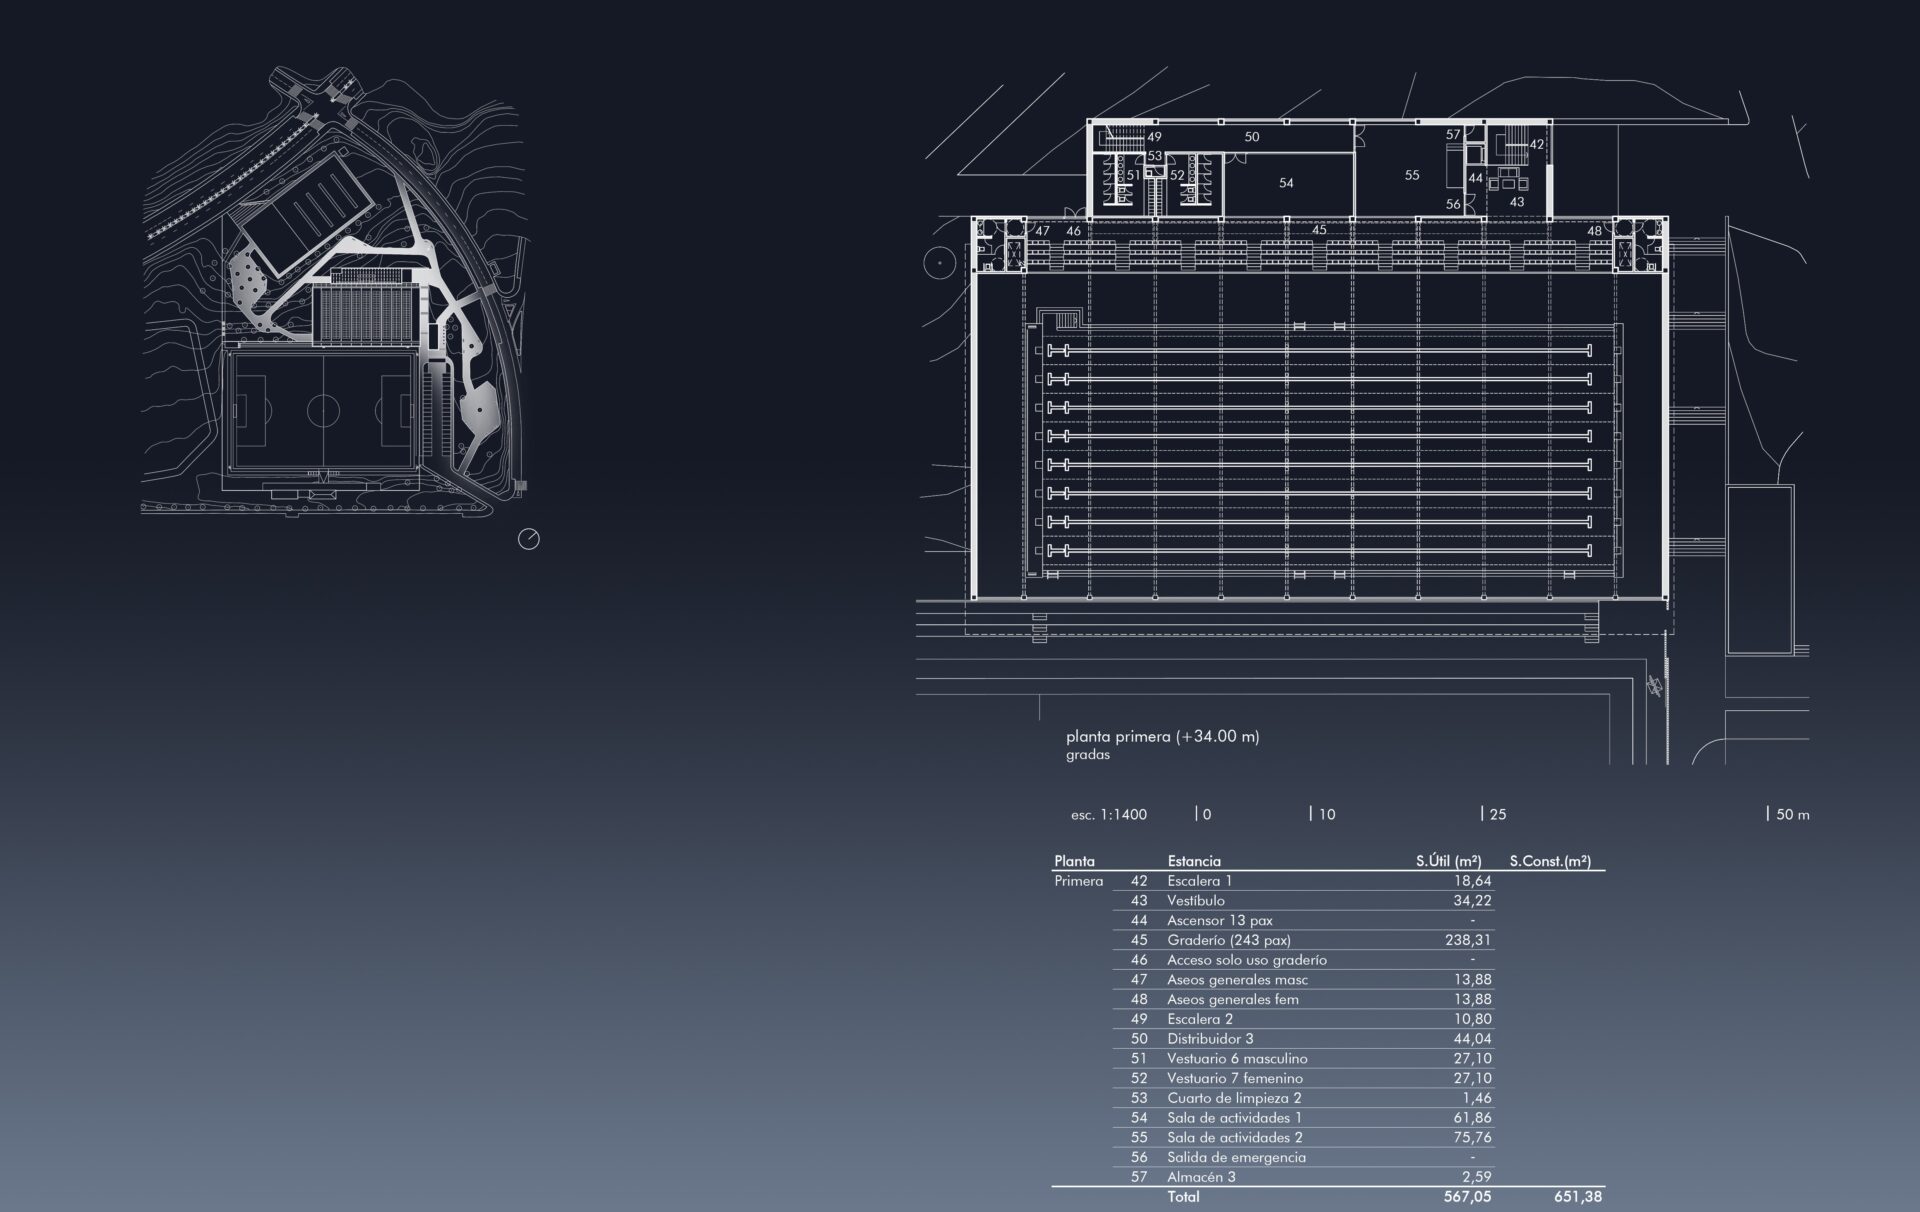Click grandstand label 45 in the floor plan
This screenshot has height=1212, width=1920.
pyautogui.click(x=1319, y=230)
